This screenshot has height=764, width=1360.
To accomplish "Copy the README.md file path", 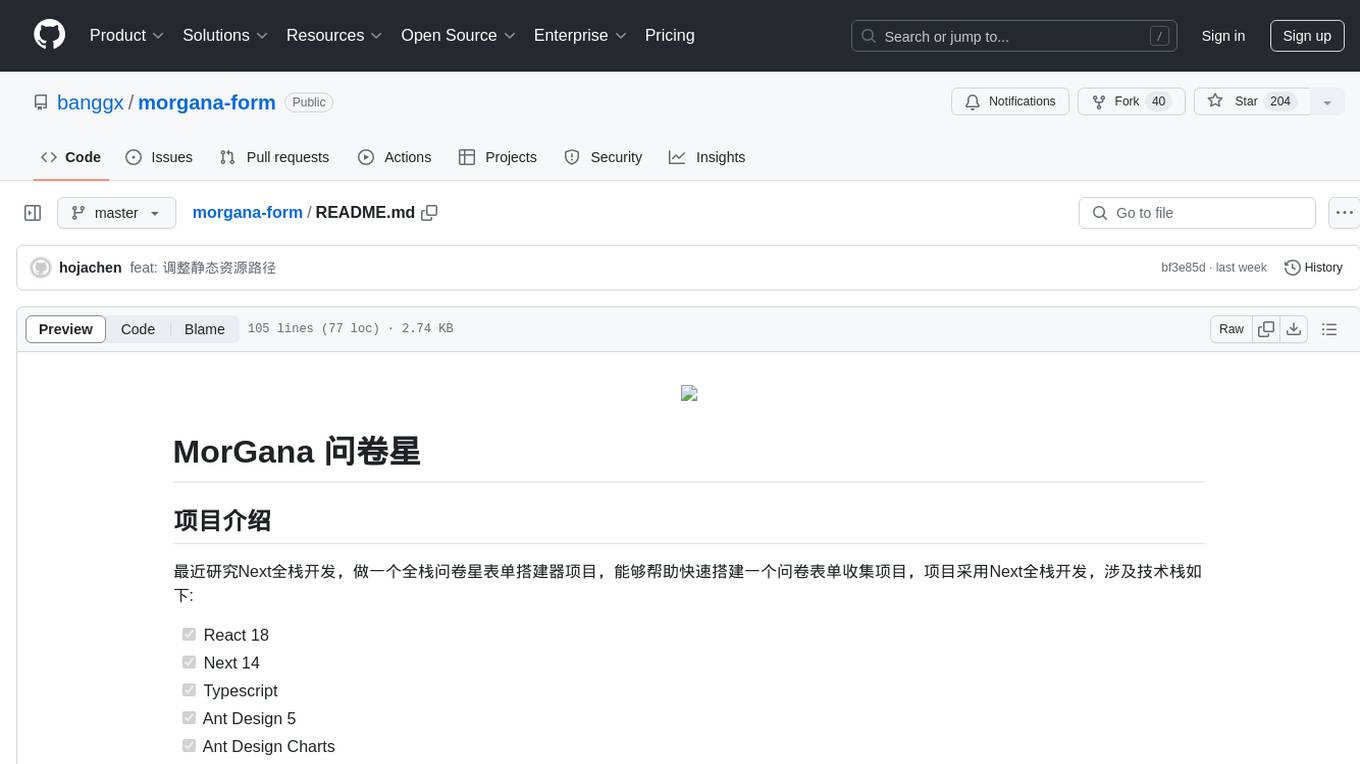I will (430, 213).
